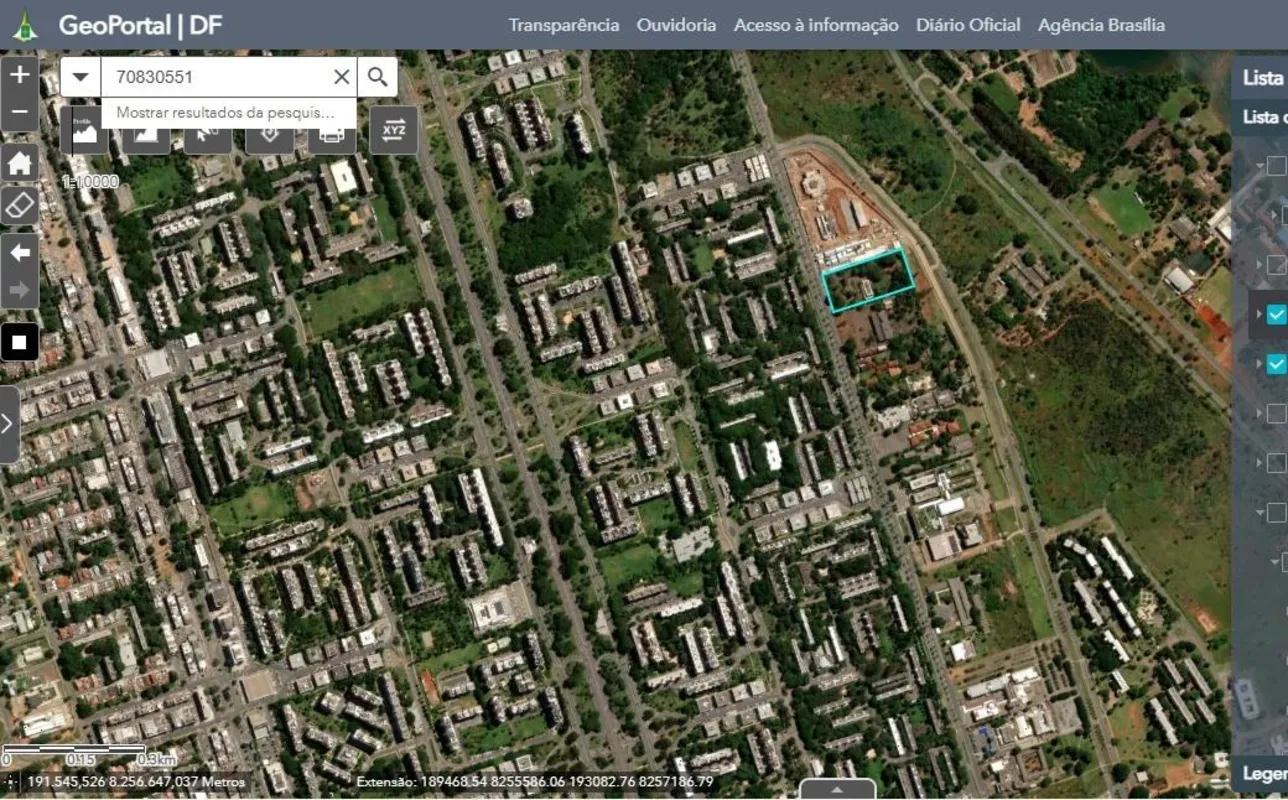
Task: Open the elevation Profile tool
Action: (85, 131)
